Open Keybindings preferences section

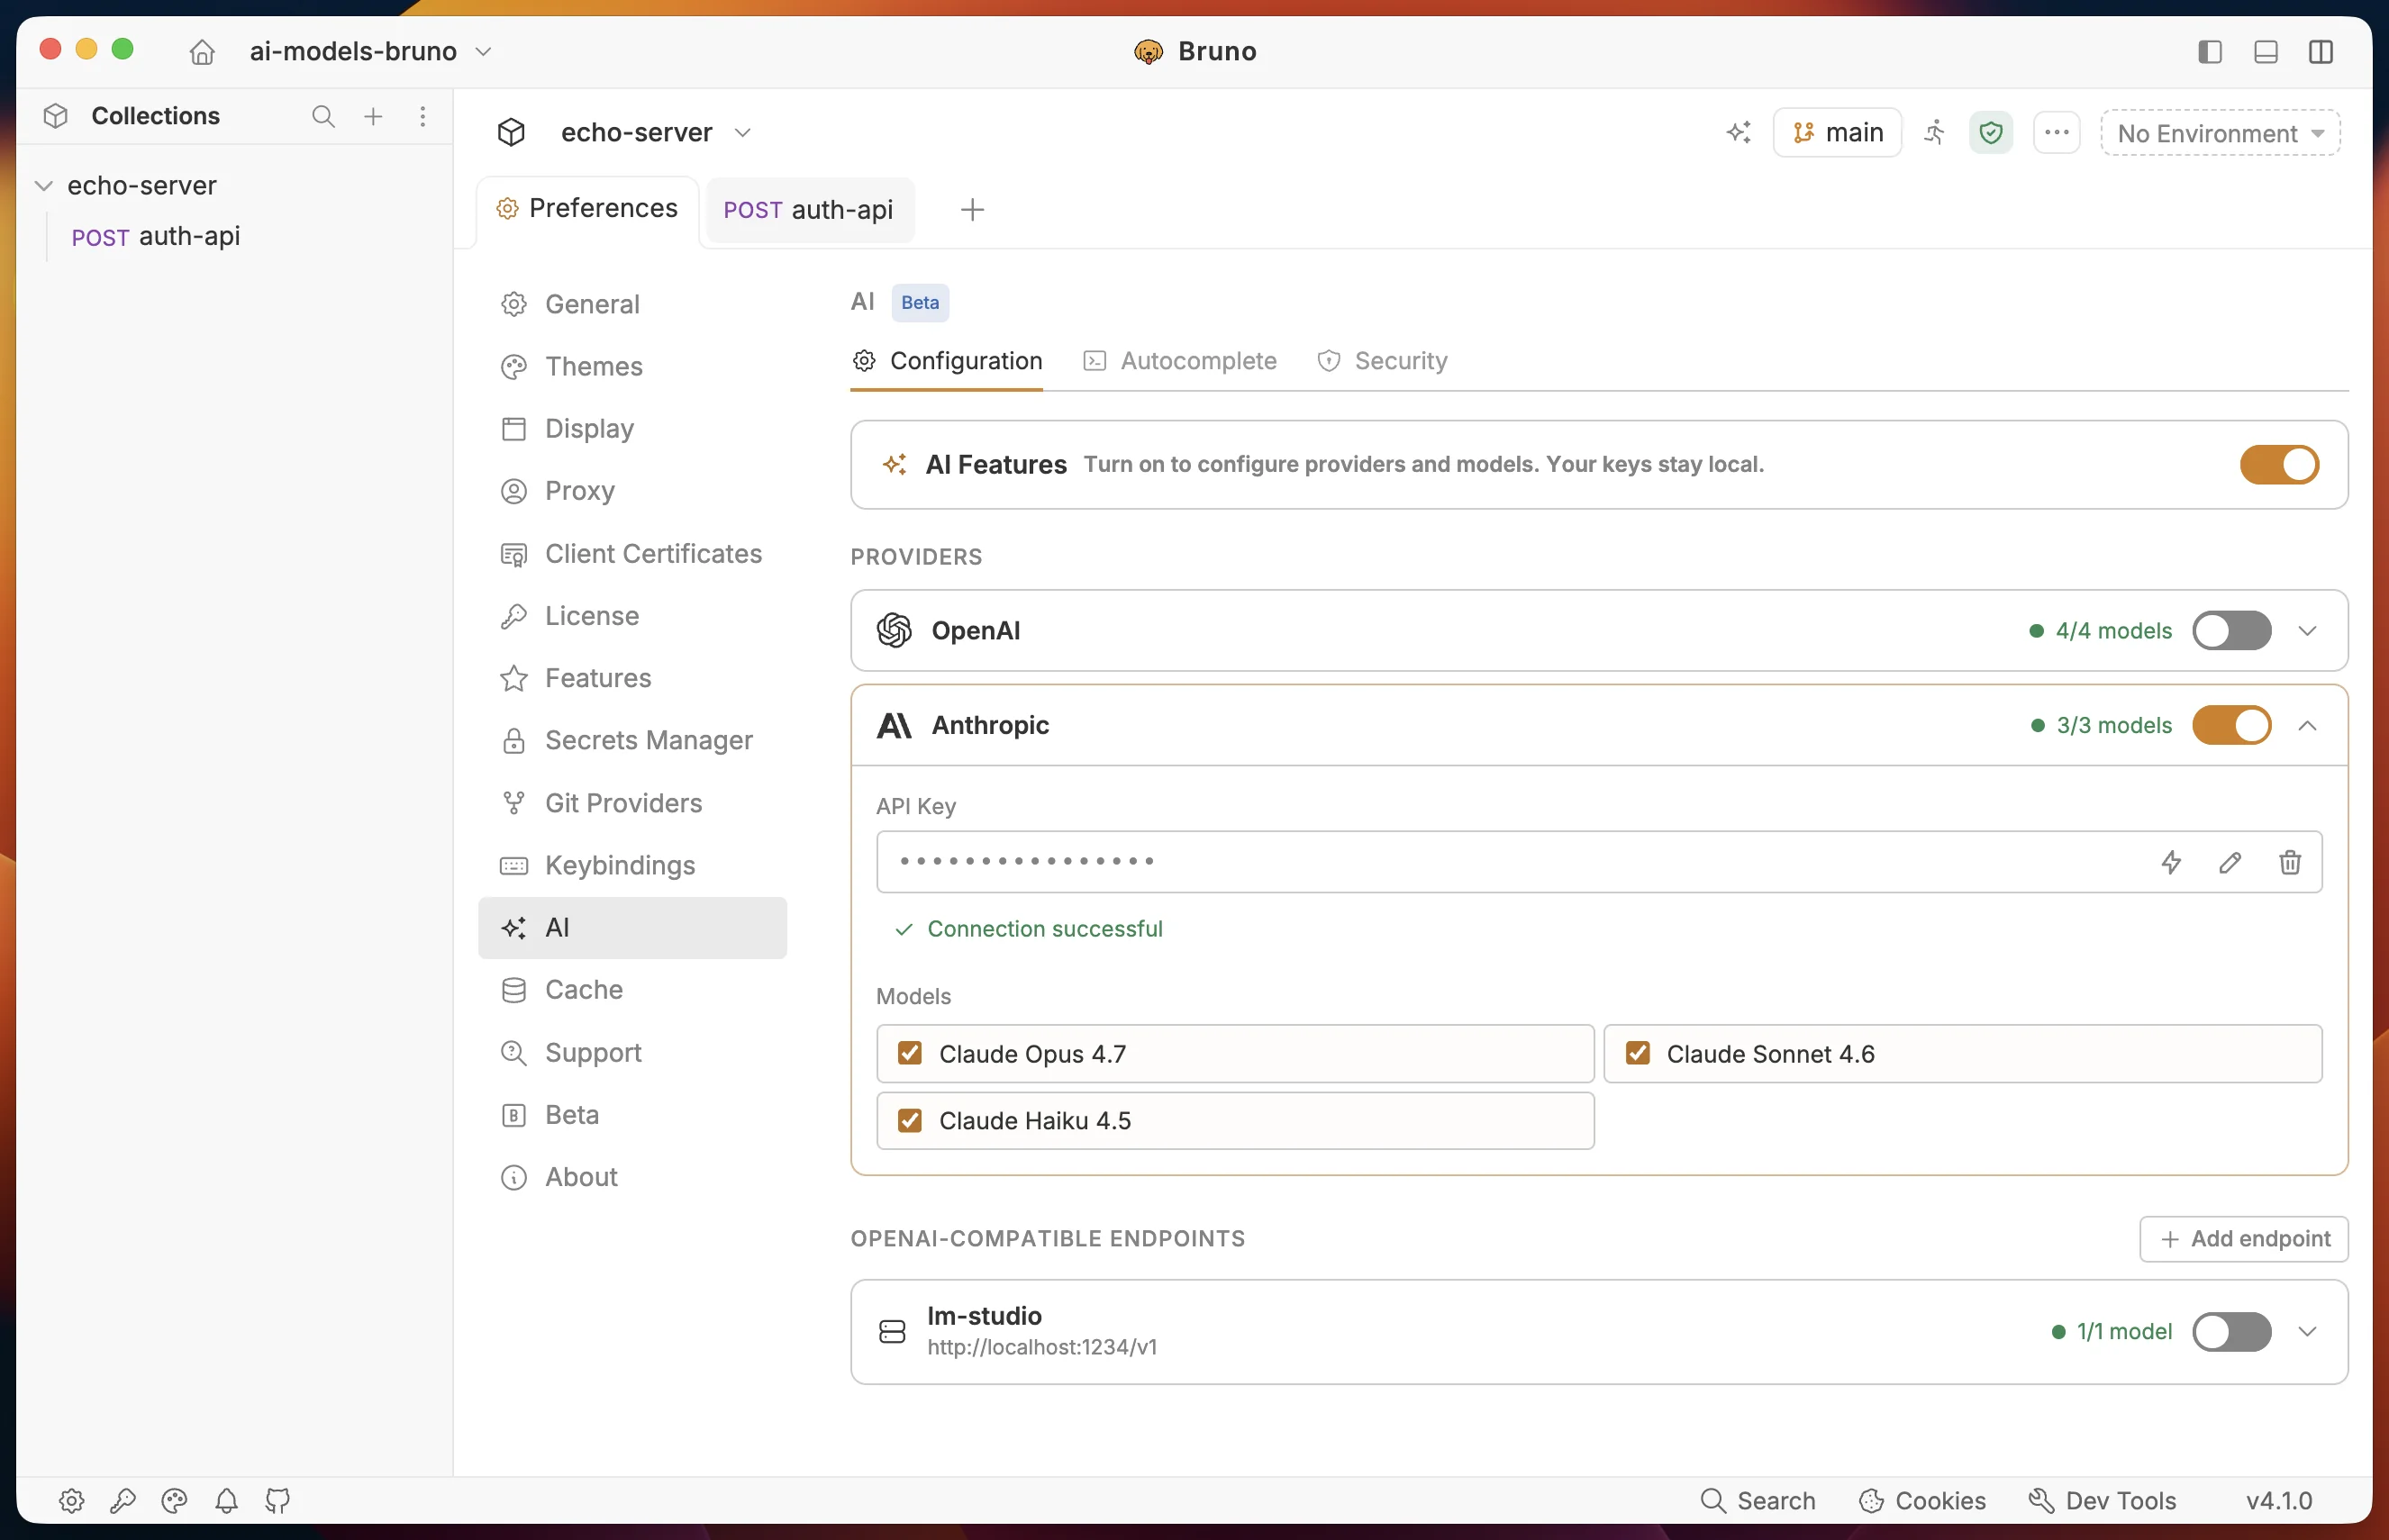click(632, 865)
